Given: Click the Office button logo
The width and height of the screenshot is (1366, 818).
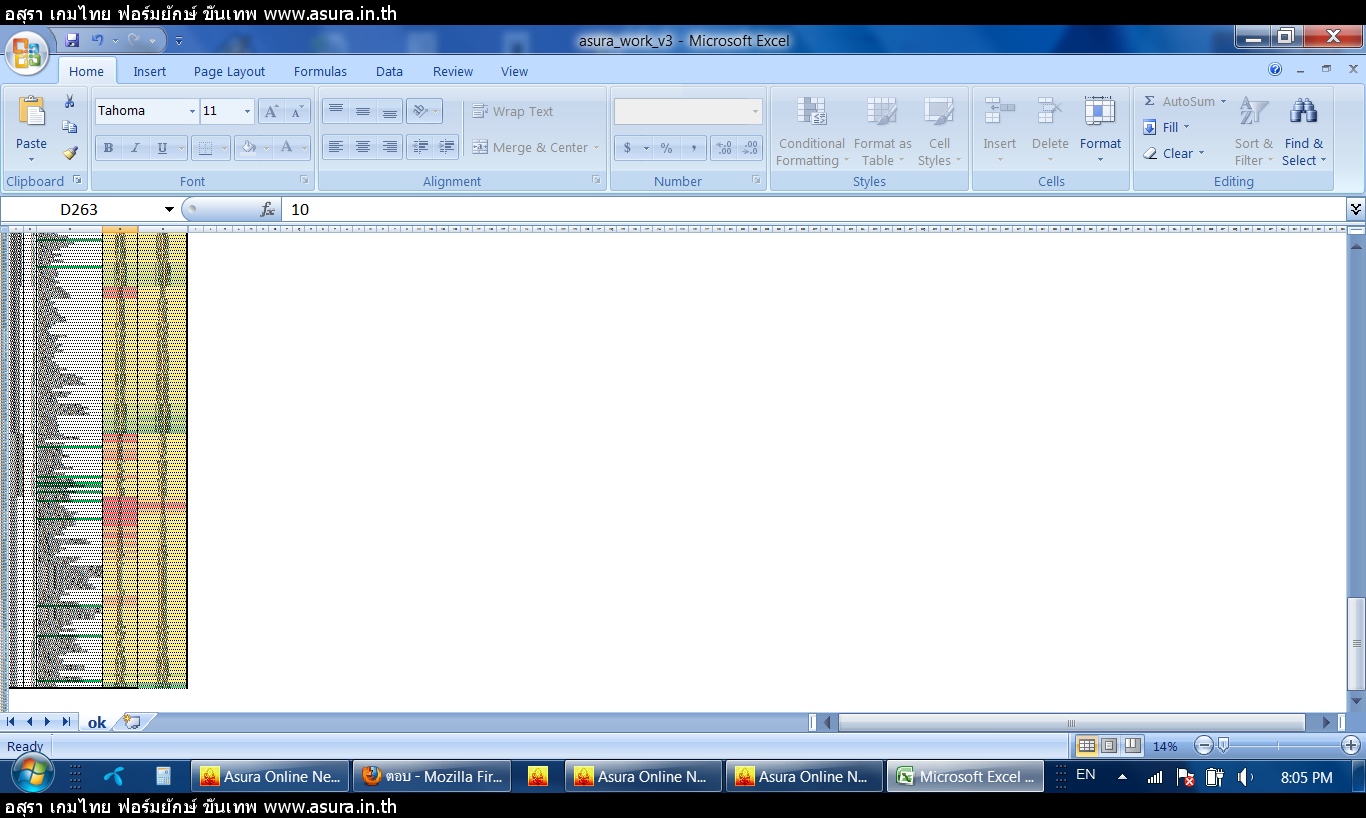Looking at the screenshot, I should tap(27, 53).
